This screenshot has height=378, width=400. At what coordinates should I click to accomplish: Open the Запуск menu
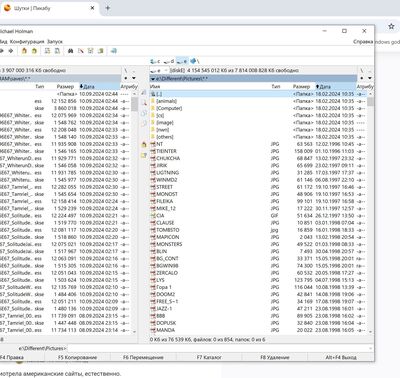click(55, 42)
